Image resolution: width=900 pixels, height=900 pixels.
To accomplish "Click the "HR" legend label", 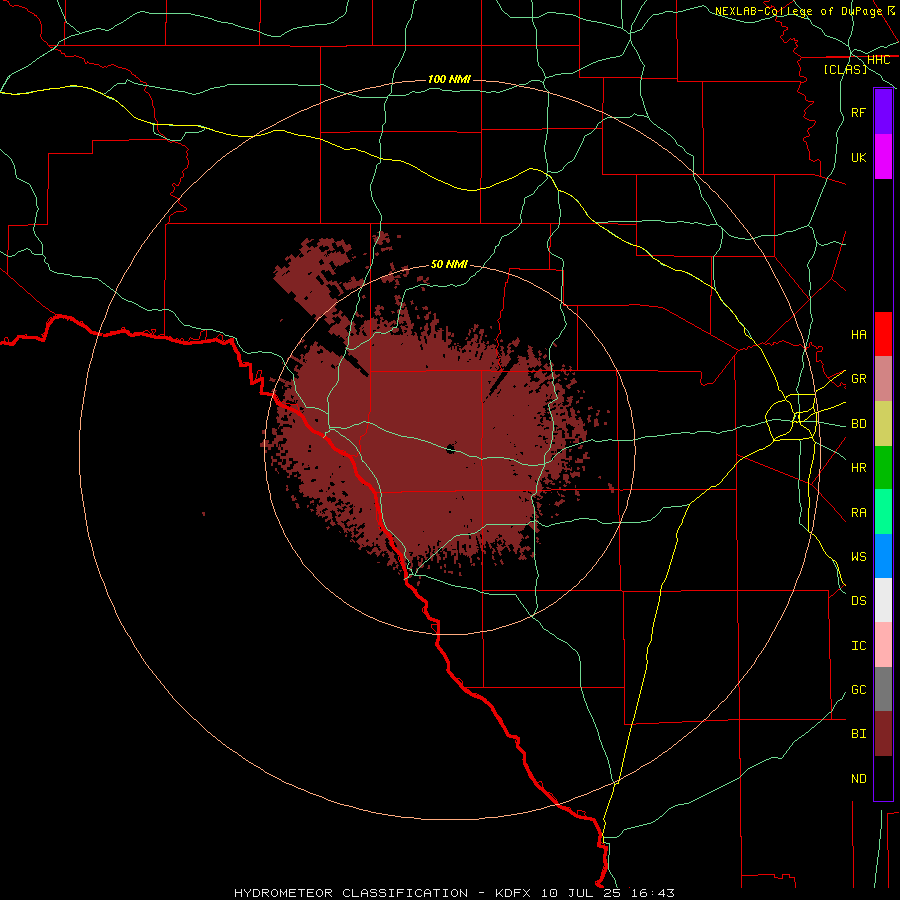I will click(x=858, y=468).
